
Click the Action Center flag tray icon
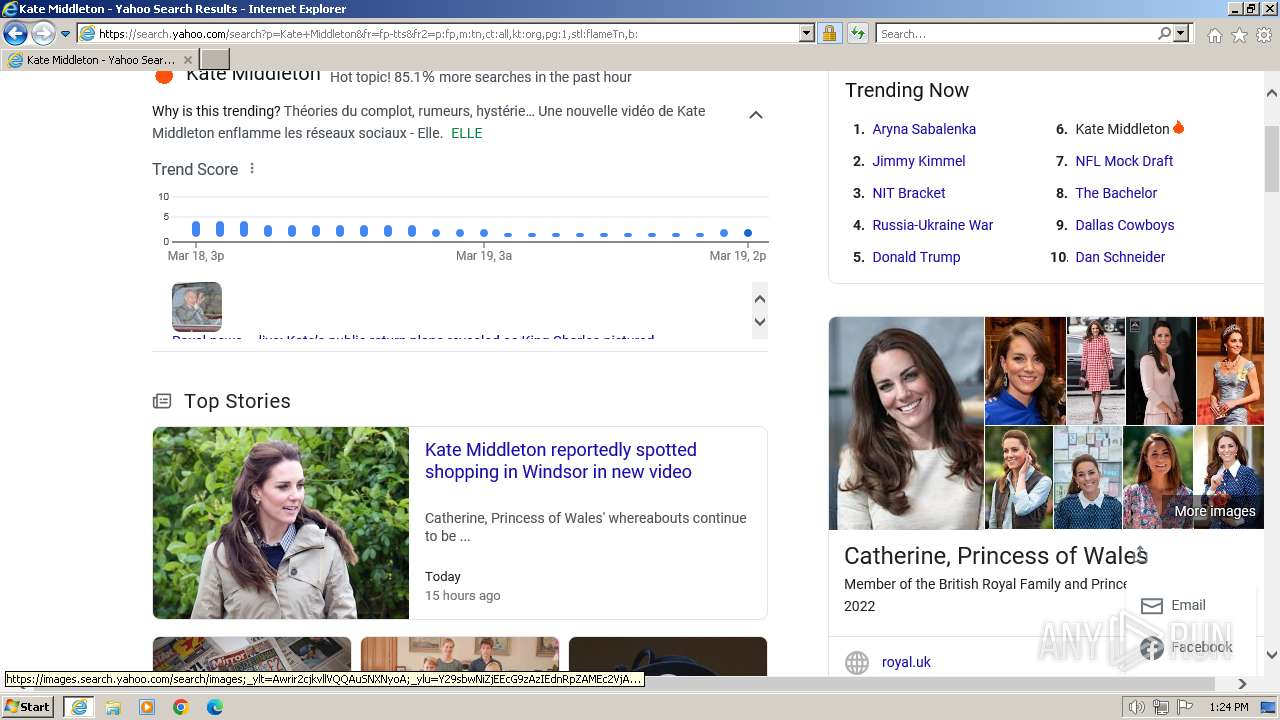1185,707
